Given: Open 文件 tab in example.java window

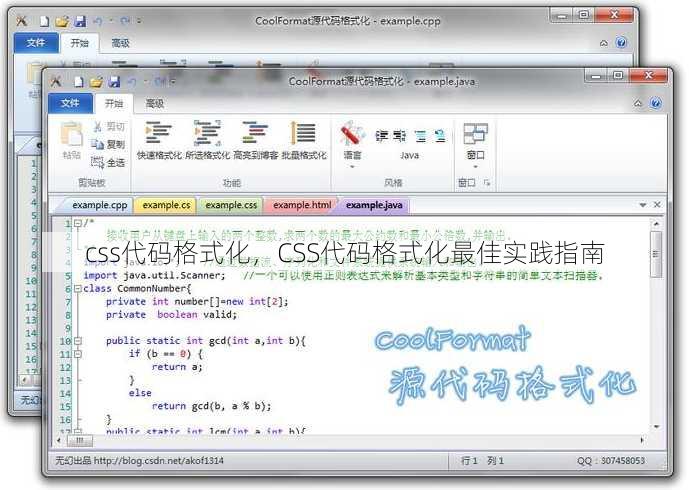Looking at the screenshot, I should pos(70,103).
